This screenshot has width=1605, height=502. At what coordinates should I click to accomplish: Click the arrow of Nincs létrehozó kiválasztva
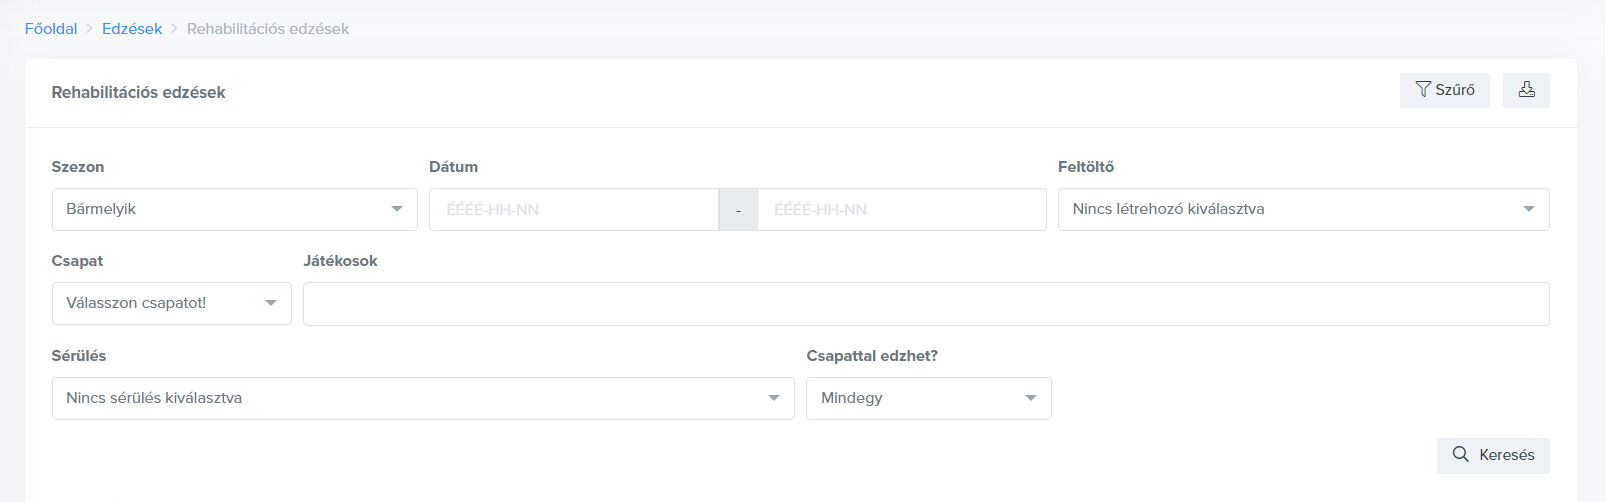(x=1528, y=210)
